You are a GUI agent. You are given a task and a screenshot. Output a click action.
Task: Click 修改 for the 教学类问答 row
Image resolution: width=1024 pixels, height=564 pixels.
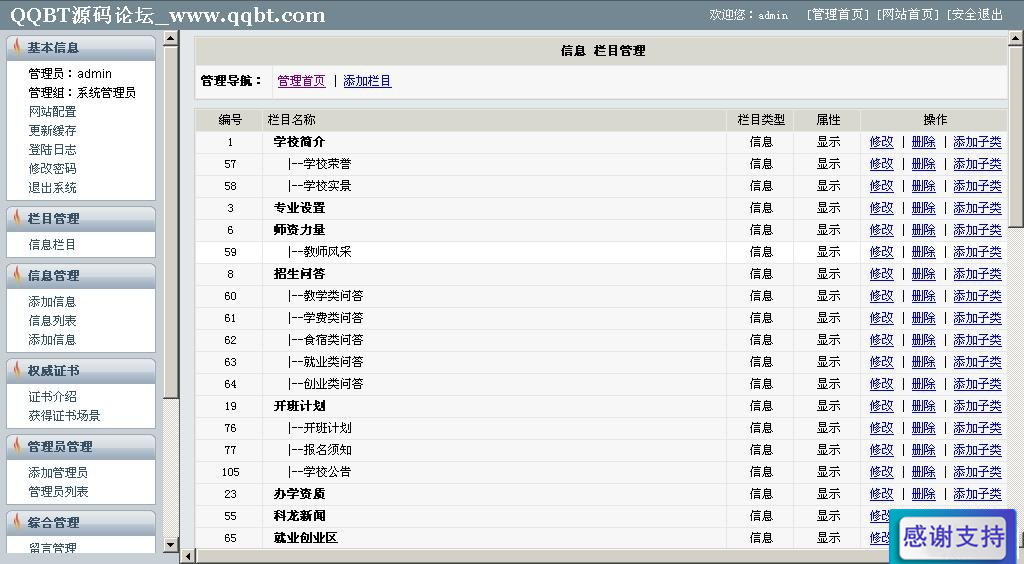tap(882, 296)
